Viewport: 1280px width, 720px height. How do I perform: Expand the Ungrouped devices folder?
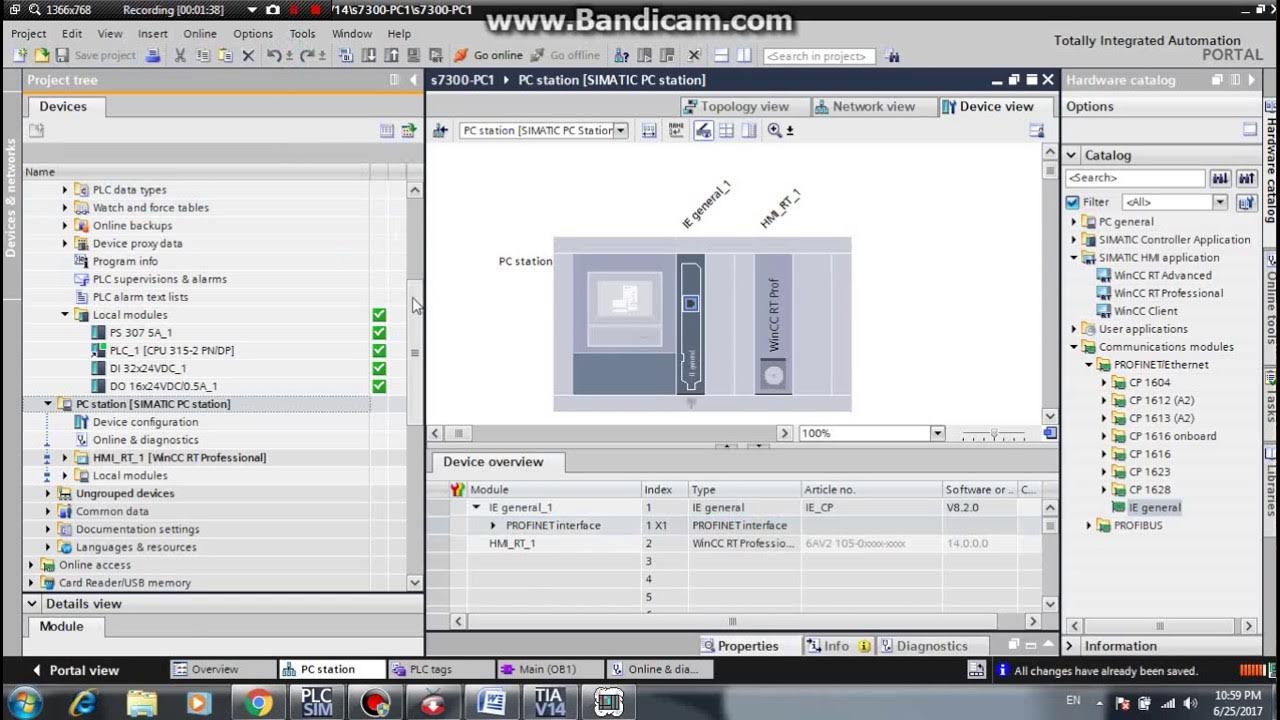[48, 494]
